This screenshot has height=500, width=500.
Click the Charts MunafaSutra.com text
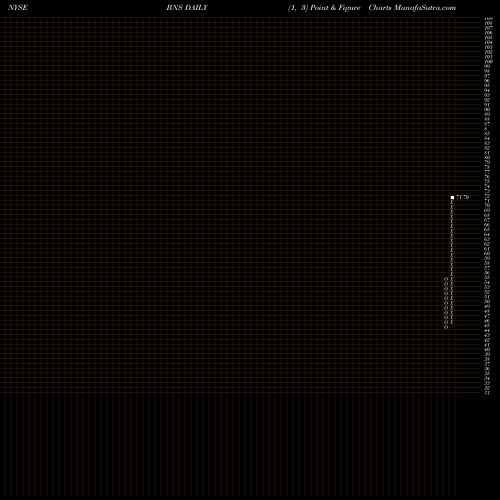coord(412,8)
